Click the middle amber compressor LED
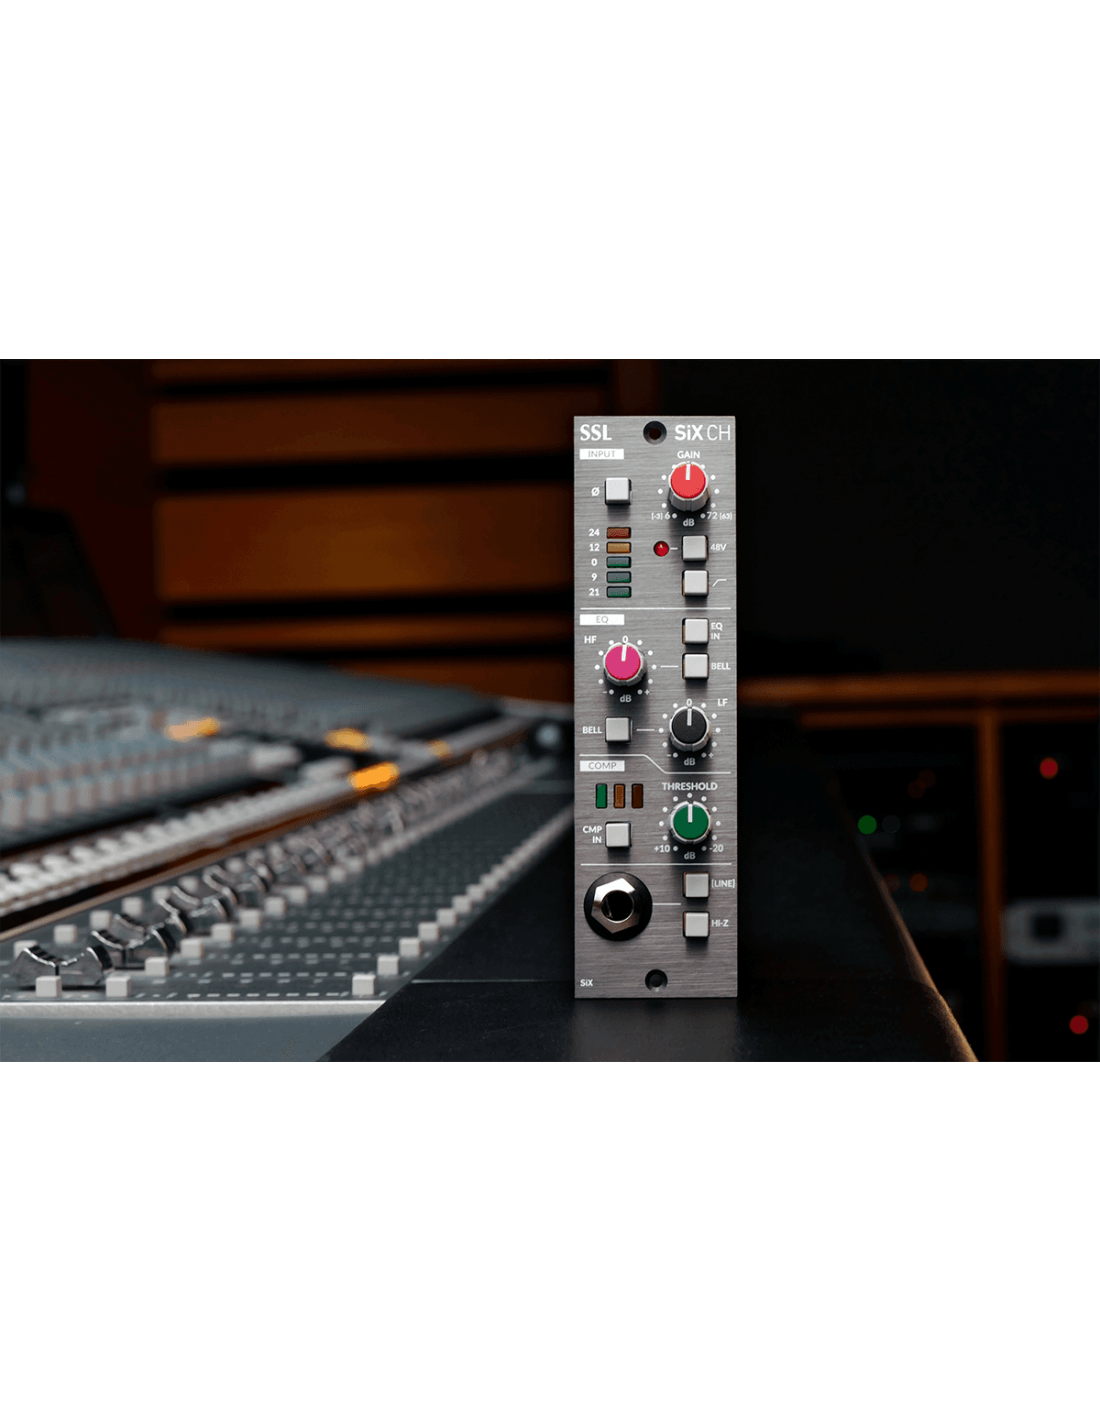The width and height of the screenshot is (1100, 1422). [x=619, y=796]
